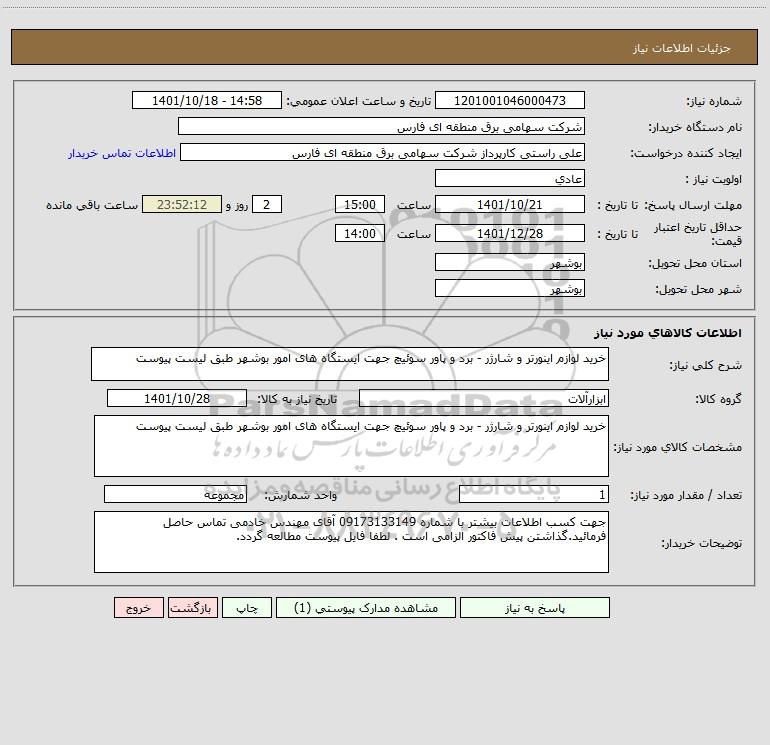The width and height of the screenshot is (770, 745).
Task: Click label 'استان محل تحویل:'
Action: (695, 264)
